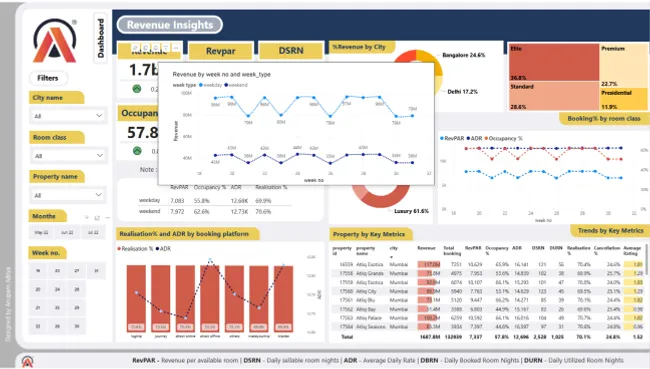The image size is (650, 369).
Task: Click the green up-arrow under Revenue value
Action: [137, 89]
